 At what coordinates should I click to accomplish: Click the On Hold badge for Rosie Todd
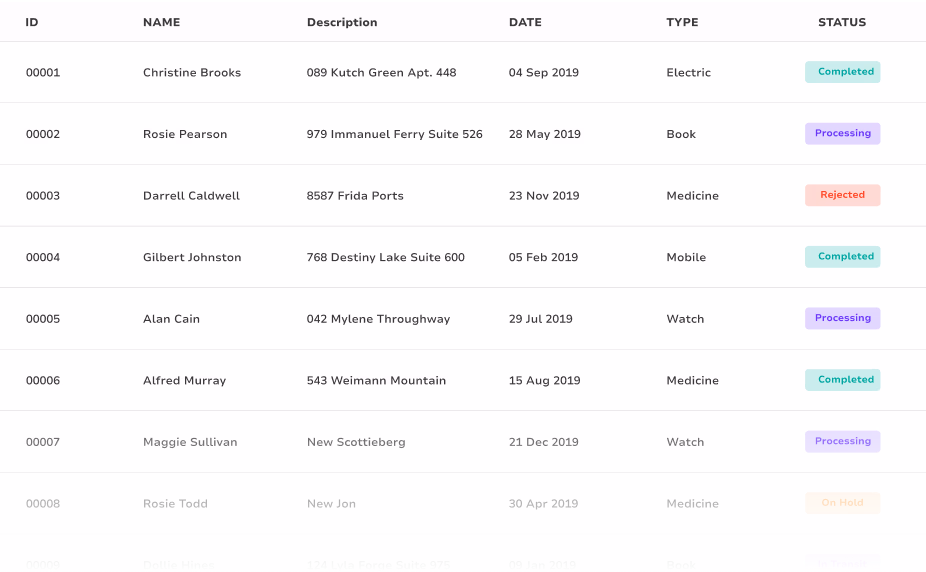point(842,503)
